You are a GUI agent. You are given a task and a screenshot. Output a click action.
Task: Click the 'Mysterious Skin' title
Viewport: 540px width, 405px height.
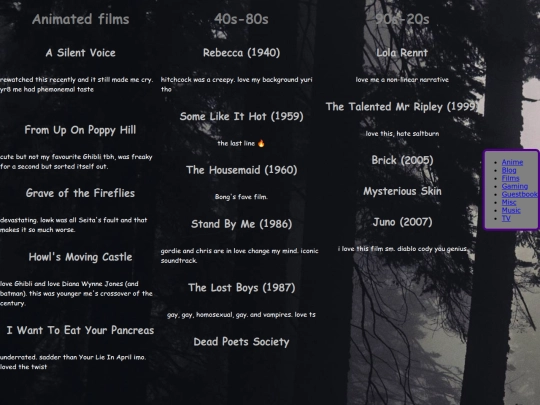402,191
